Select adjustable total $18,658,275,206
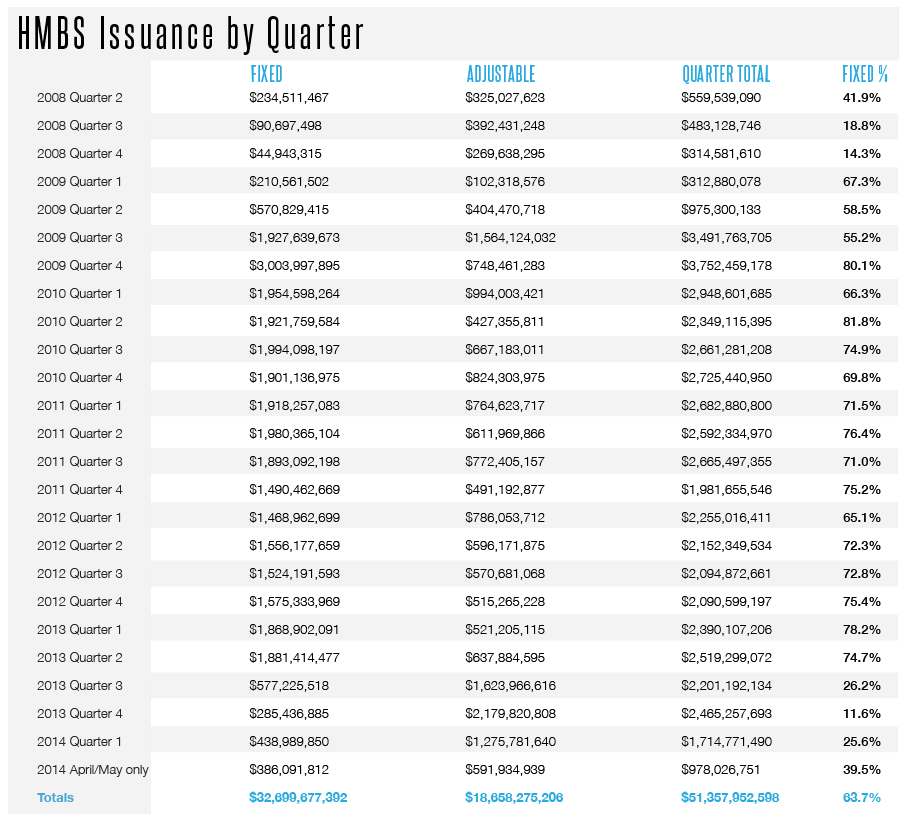The height and width of the screenshot is (814, 907). 514,797
